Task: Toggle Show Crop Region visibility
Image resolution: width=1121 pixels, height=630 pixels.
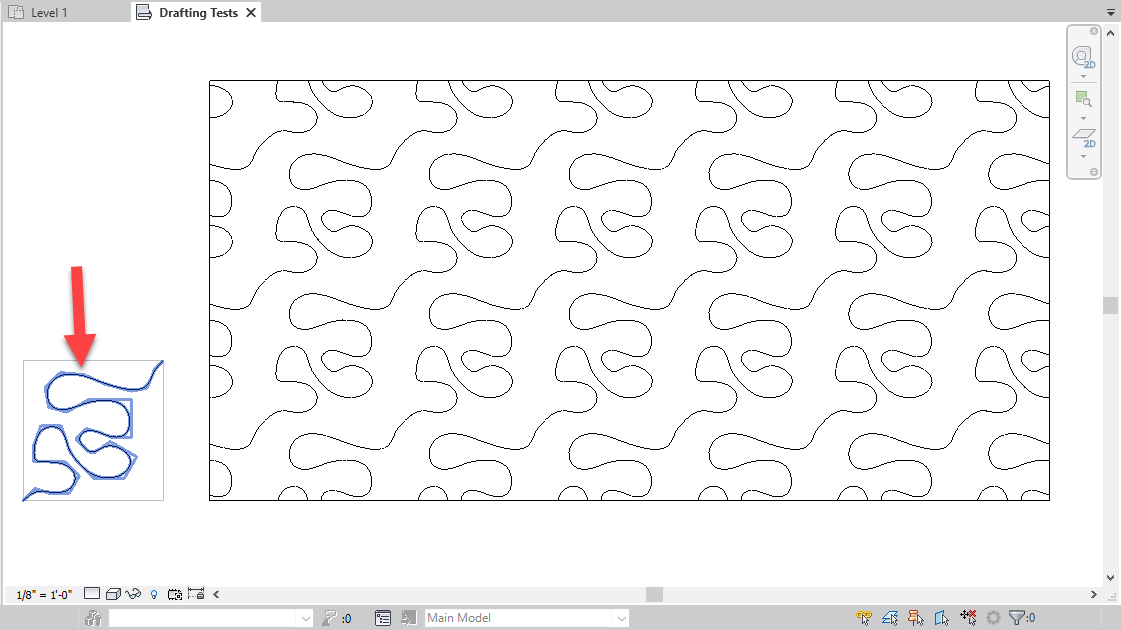Action: (x=197, y=593)
